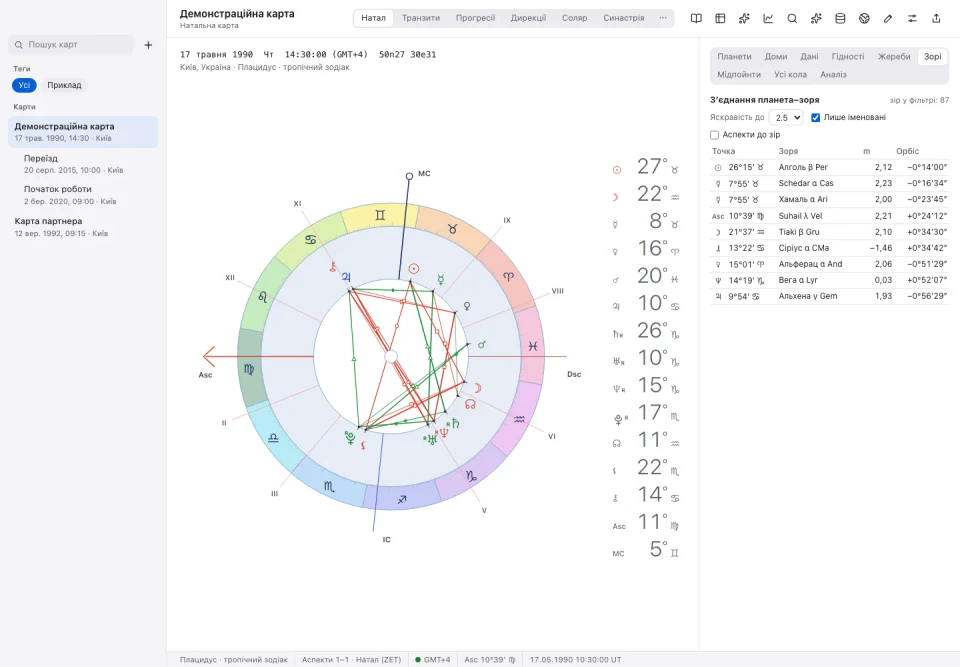Image resolution: width=960 pixels, height=667 pixels.
Task: Click the 'Пошук карт' search field
Action: click(70, 45)
